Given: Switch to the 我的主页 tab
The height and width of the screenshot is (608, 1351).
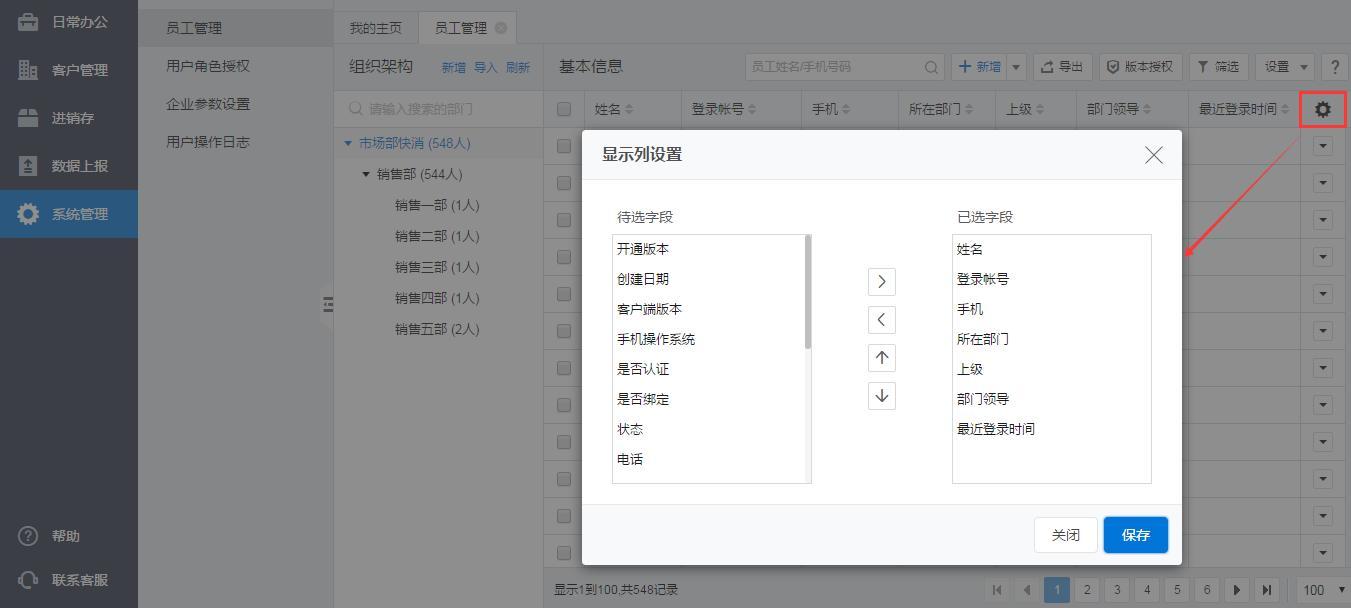Looking at the screenshot, I should (x=375, y=28).
